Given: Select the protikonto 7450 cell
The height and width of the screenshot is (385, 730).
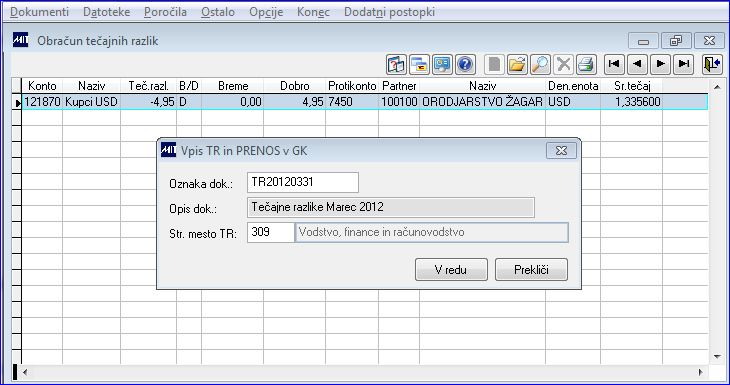Looking at the screenshot, I should coord(352,102).
